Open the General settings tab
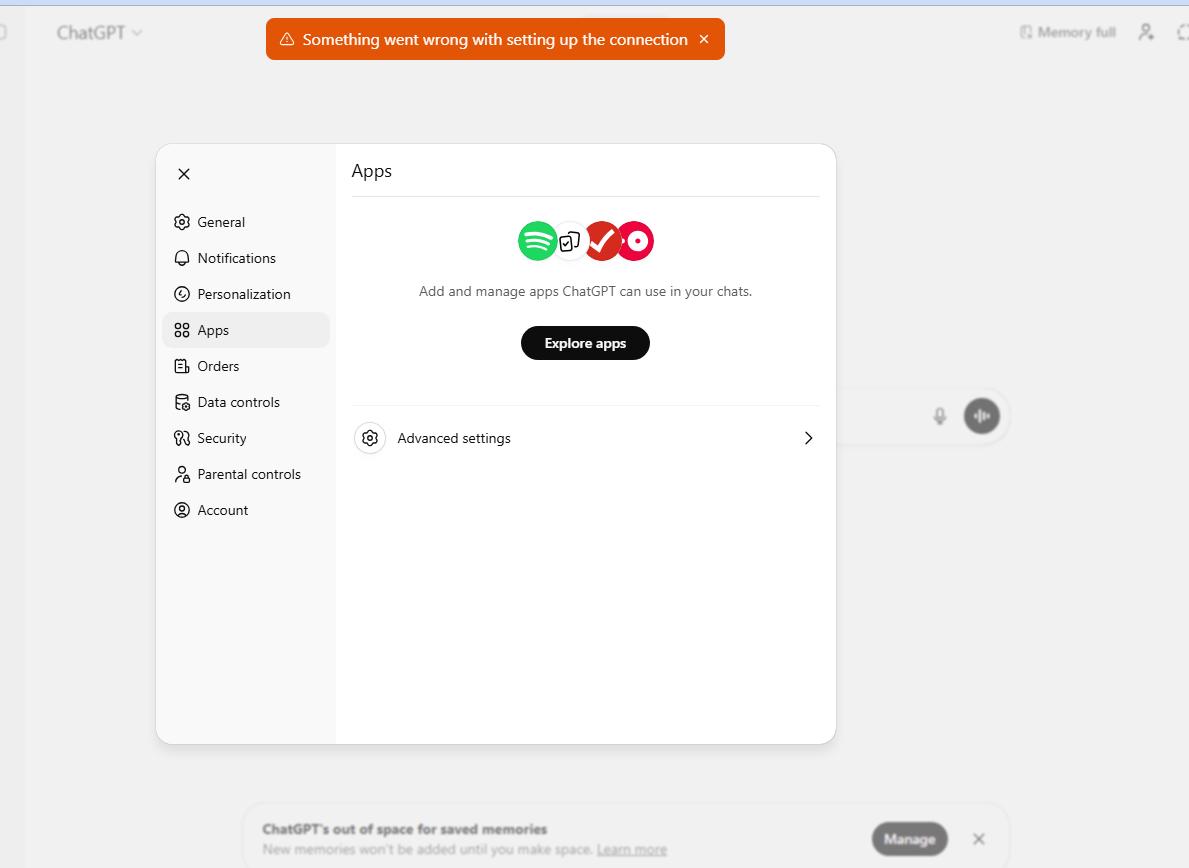Viewport: 1189px width, 868px height. click(221, 222)
